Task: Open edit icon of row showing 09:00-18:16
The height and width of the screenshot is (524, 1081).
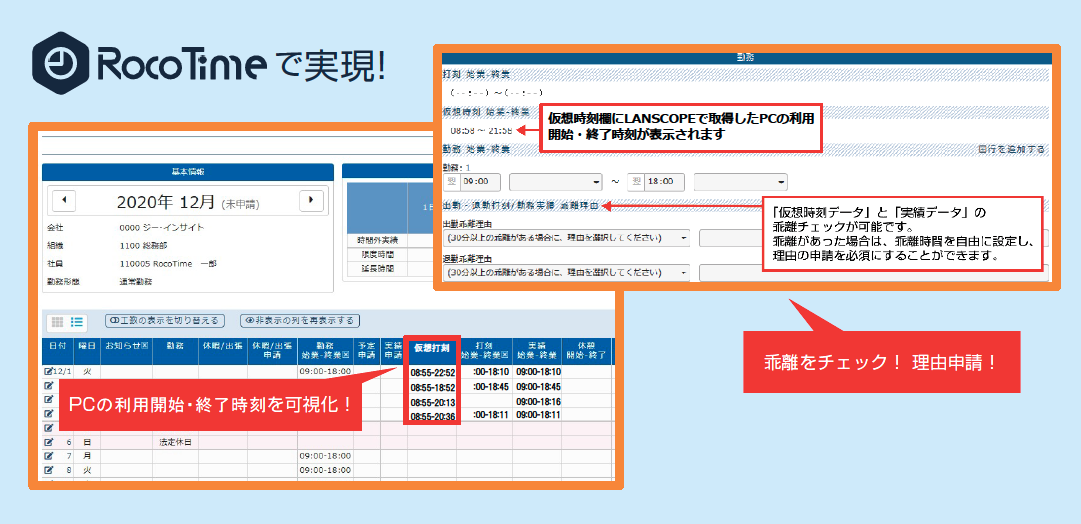Action: pyautogui.click(x=48, y=401)
